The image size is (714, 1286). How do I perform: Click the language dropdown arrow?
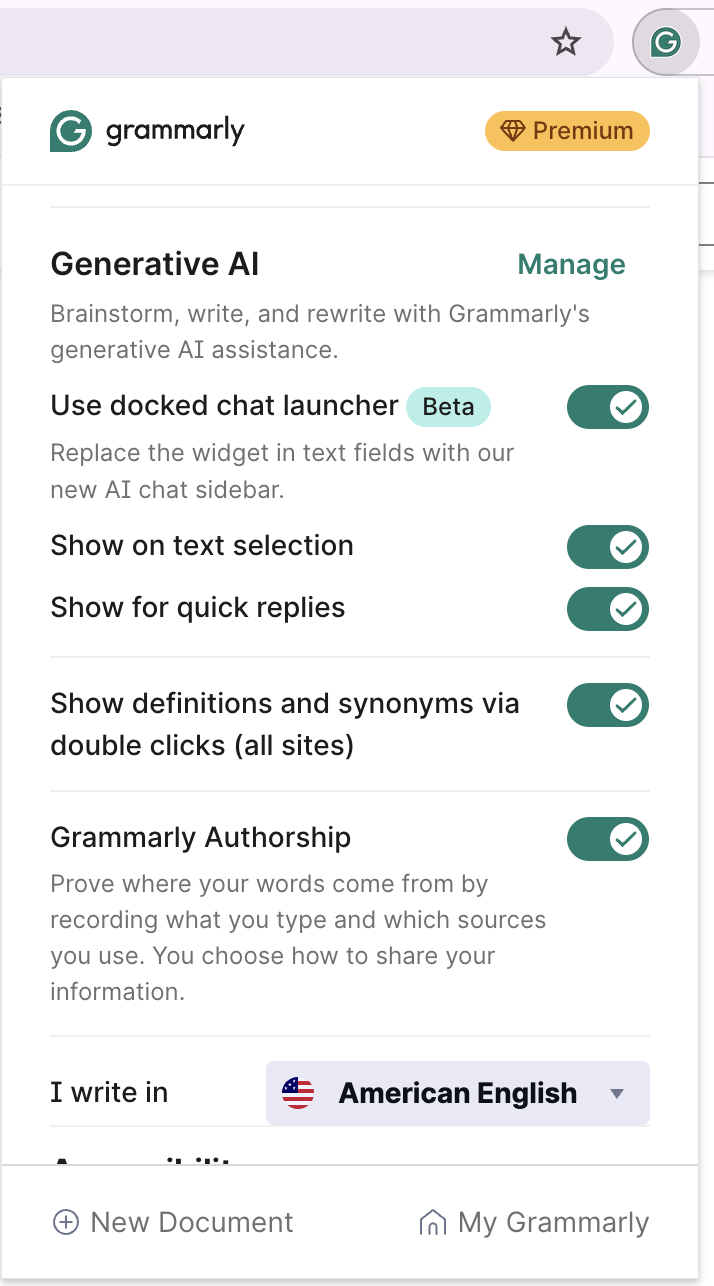click(617, 1094)
